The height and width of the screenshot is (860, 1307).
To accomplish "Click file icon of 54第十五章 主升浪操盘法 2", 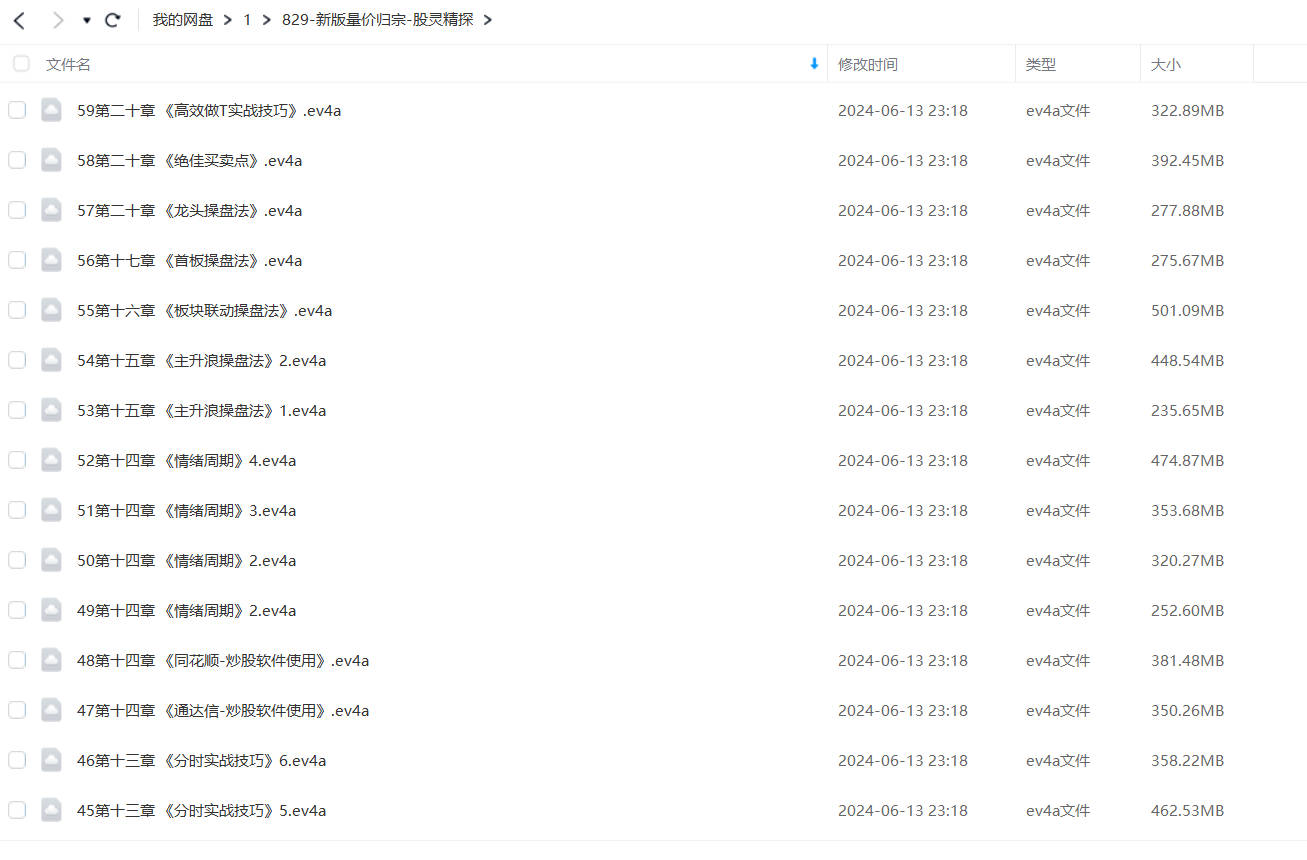I will pos(51,360).
